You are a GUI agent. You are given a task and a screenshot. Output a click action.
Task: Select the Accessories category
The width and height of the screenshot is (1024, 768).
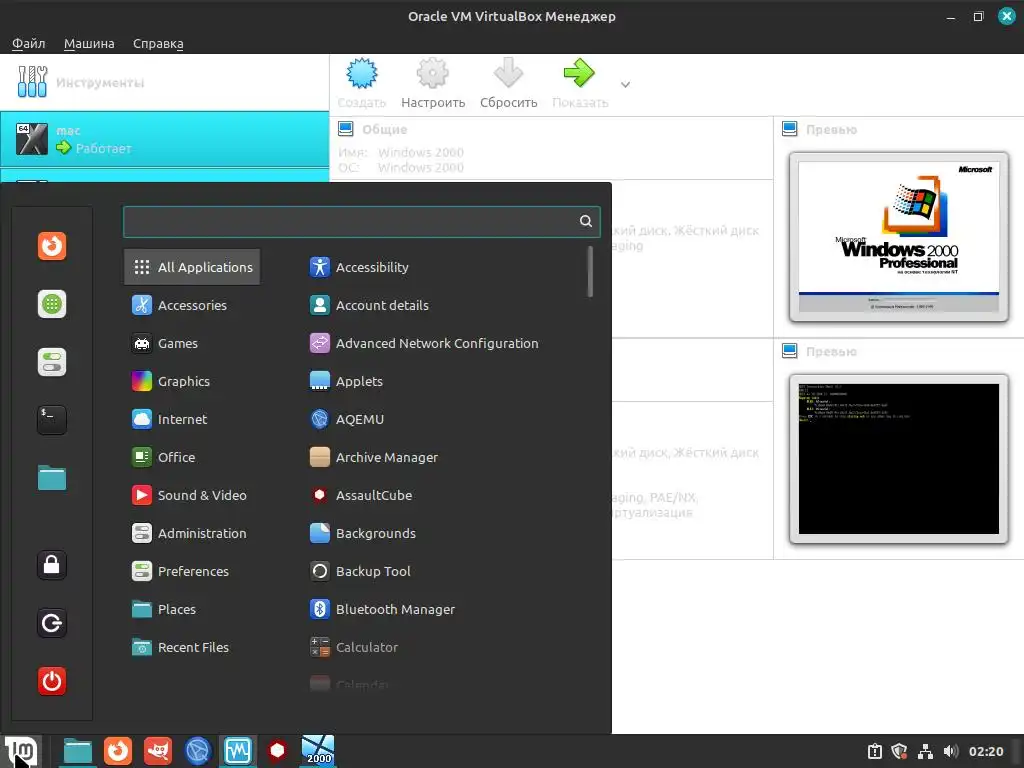click(x=192, y=305)
